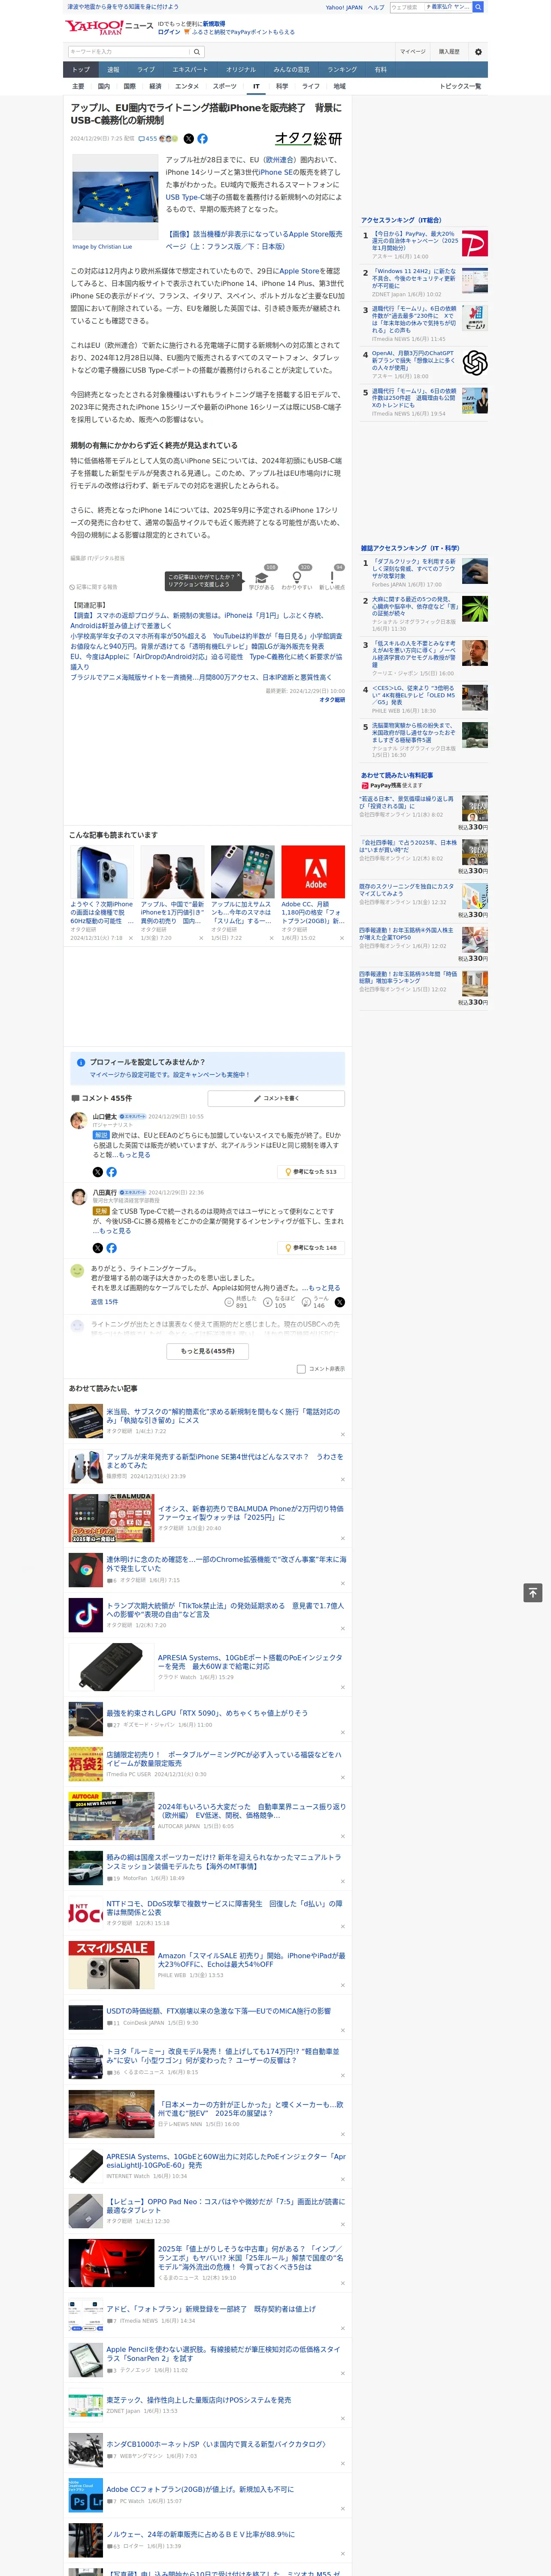Click the わかりやすい lightbulb reaction

pyautogui.click(x=297, y=579)
